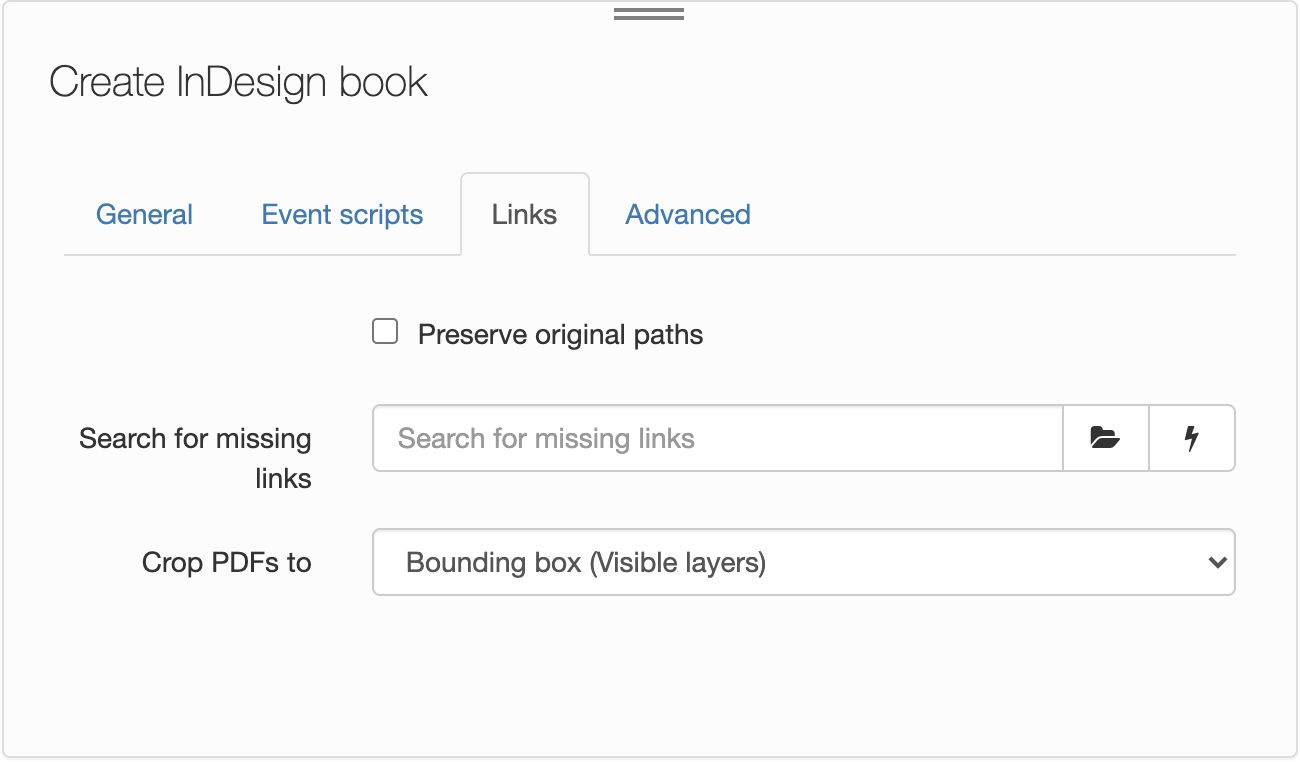Open the Event scripts tab
This screenshot has height=762, width=1300.
click(342, 214)
